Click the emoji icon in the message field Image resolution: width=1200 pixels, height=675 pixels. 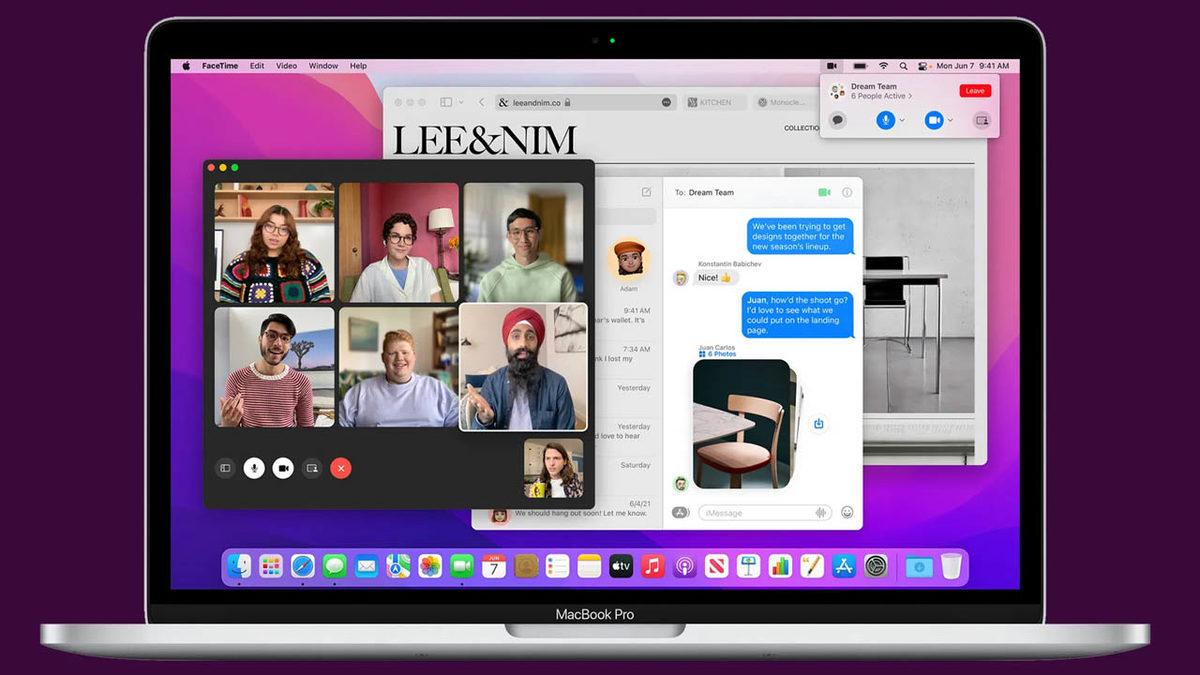click(x=847, y=512)
